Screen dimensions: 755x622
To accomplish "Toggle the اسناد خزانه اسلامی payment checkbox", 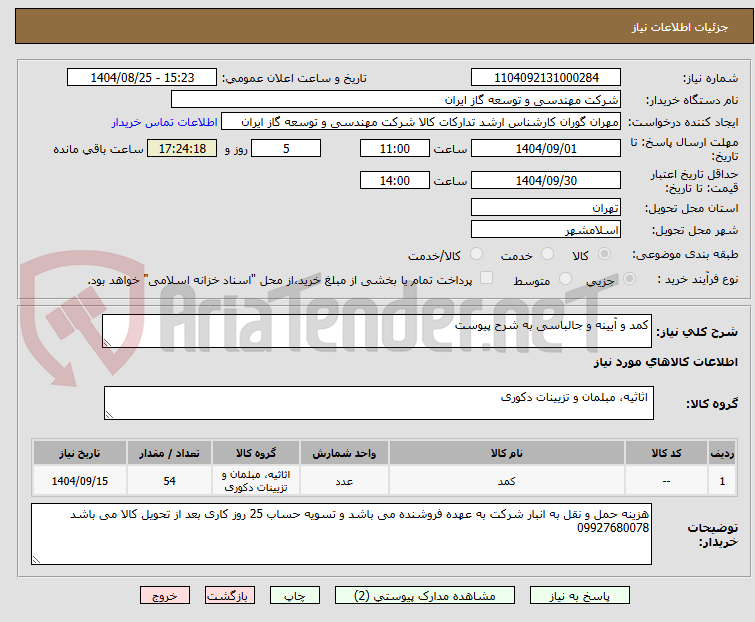I will [486, 278].
